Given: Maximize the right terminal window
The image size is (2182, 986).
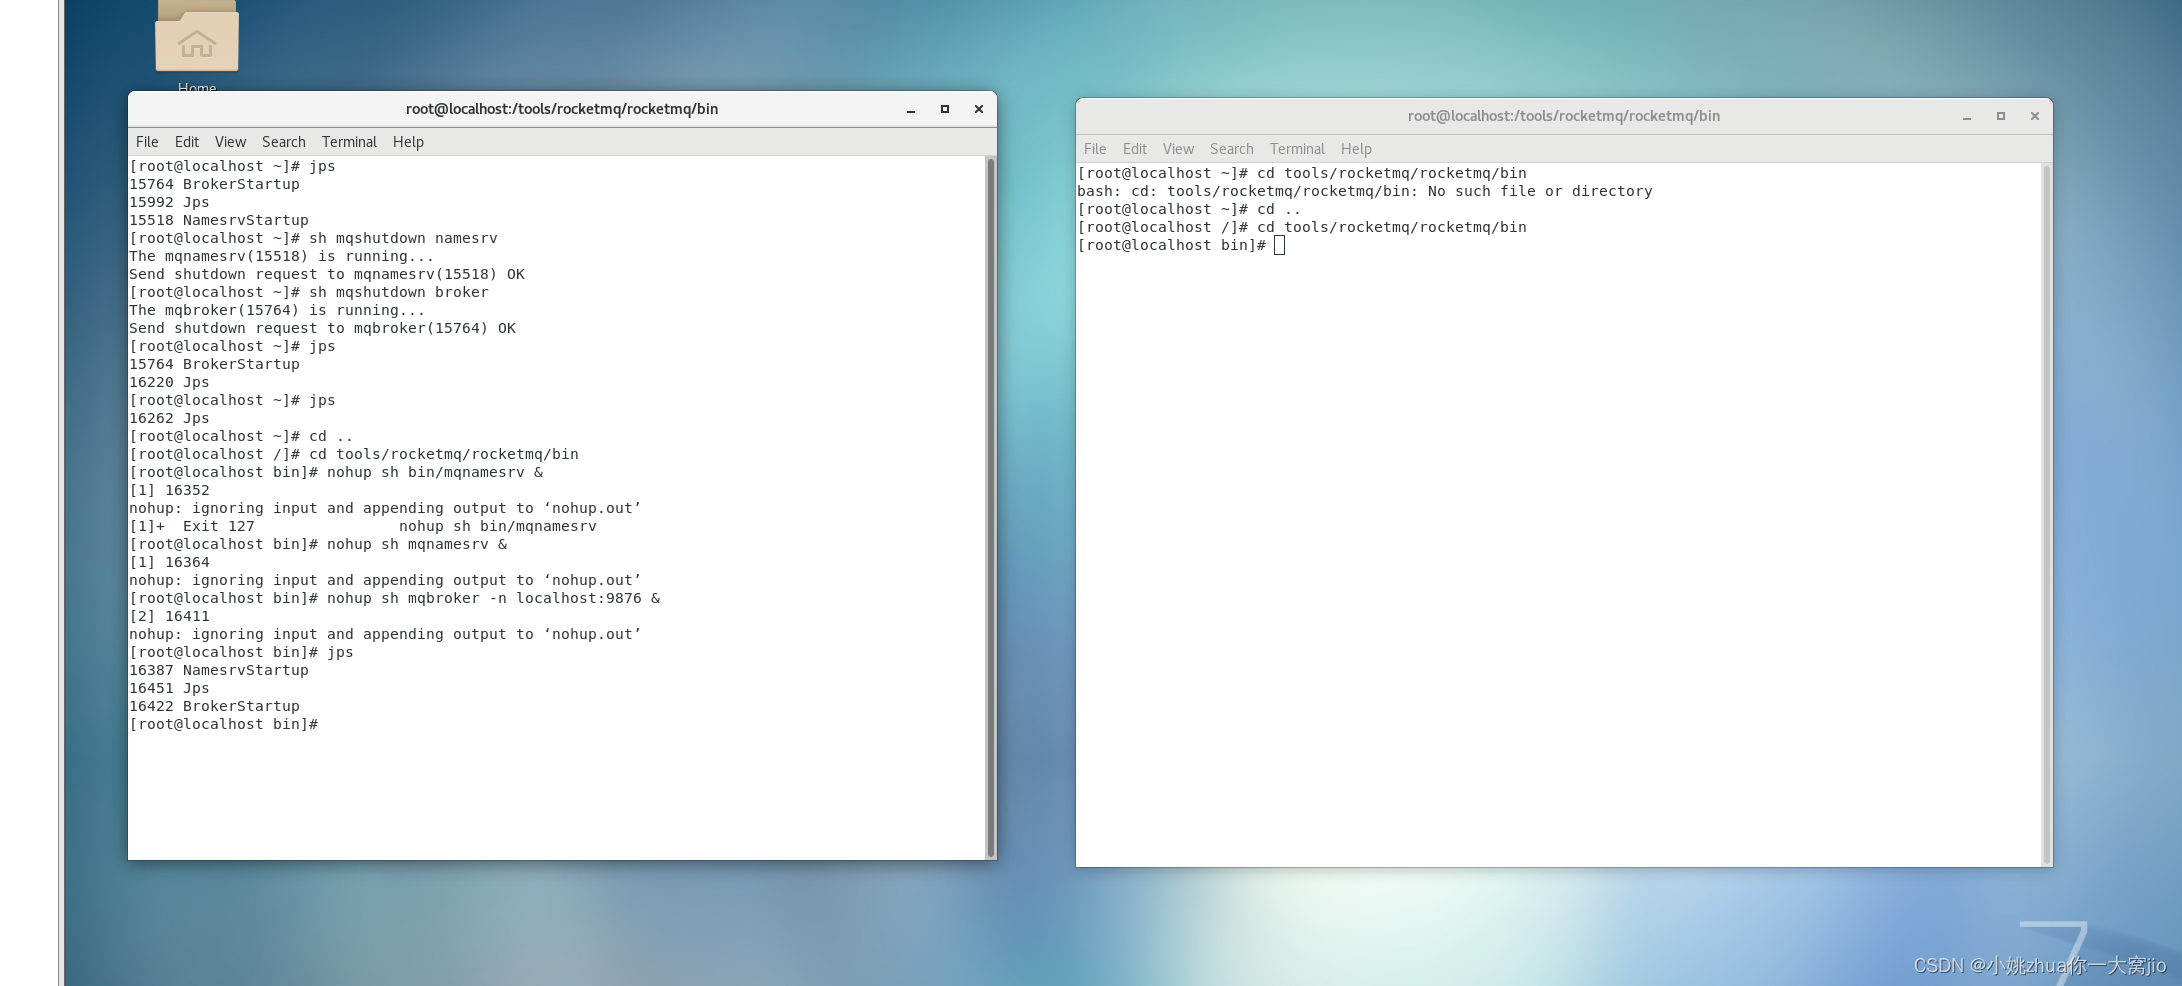Looking at the screenshot, I should [2000, 116].
